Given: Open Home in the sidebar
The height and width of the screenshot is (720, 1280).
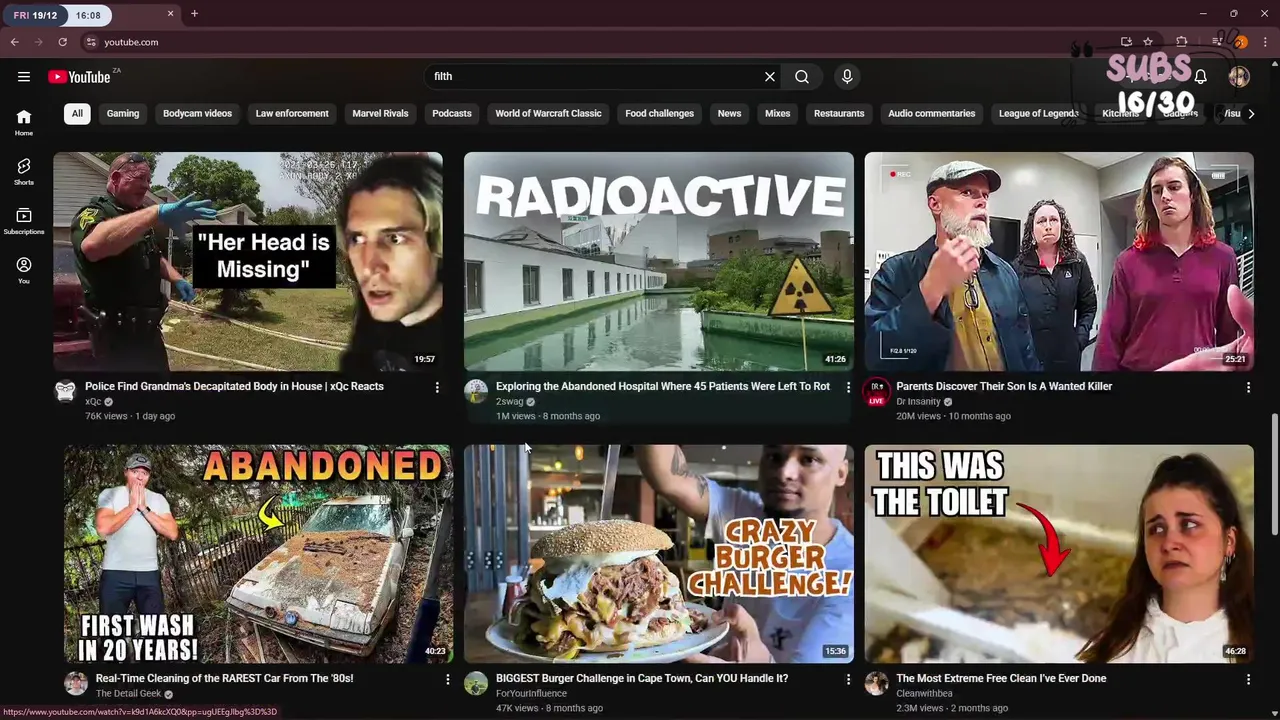Looking at the screenshot, I should pos(24,123).
